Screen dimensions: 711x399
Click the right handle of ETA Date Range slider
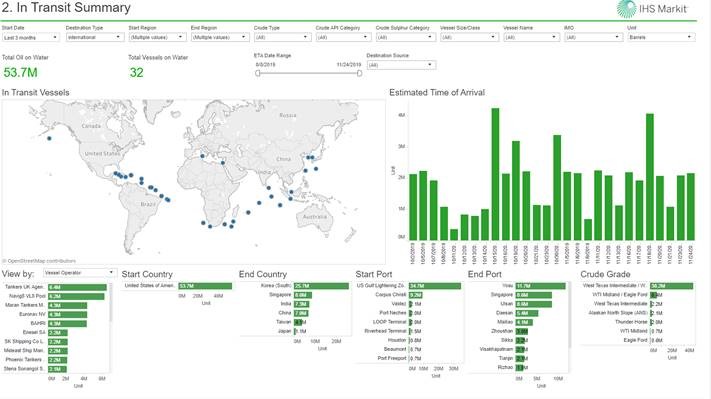click(359, 73)
